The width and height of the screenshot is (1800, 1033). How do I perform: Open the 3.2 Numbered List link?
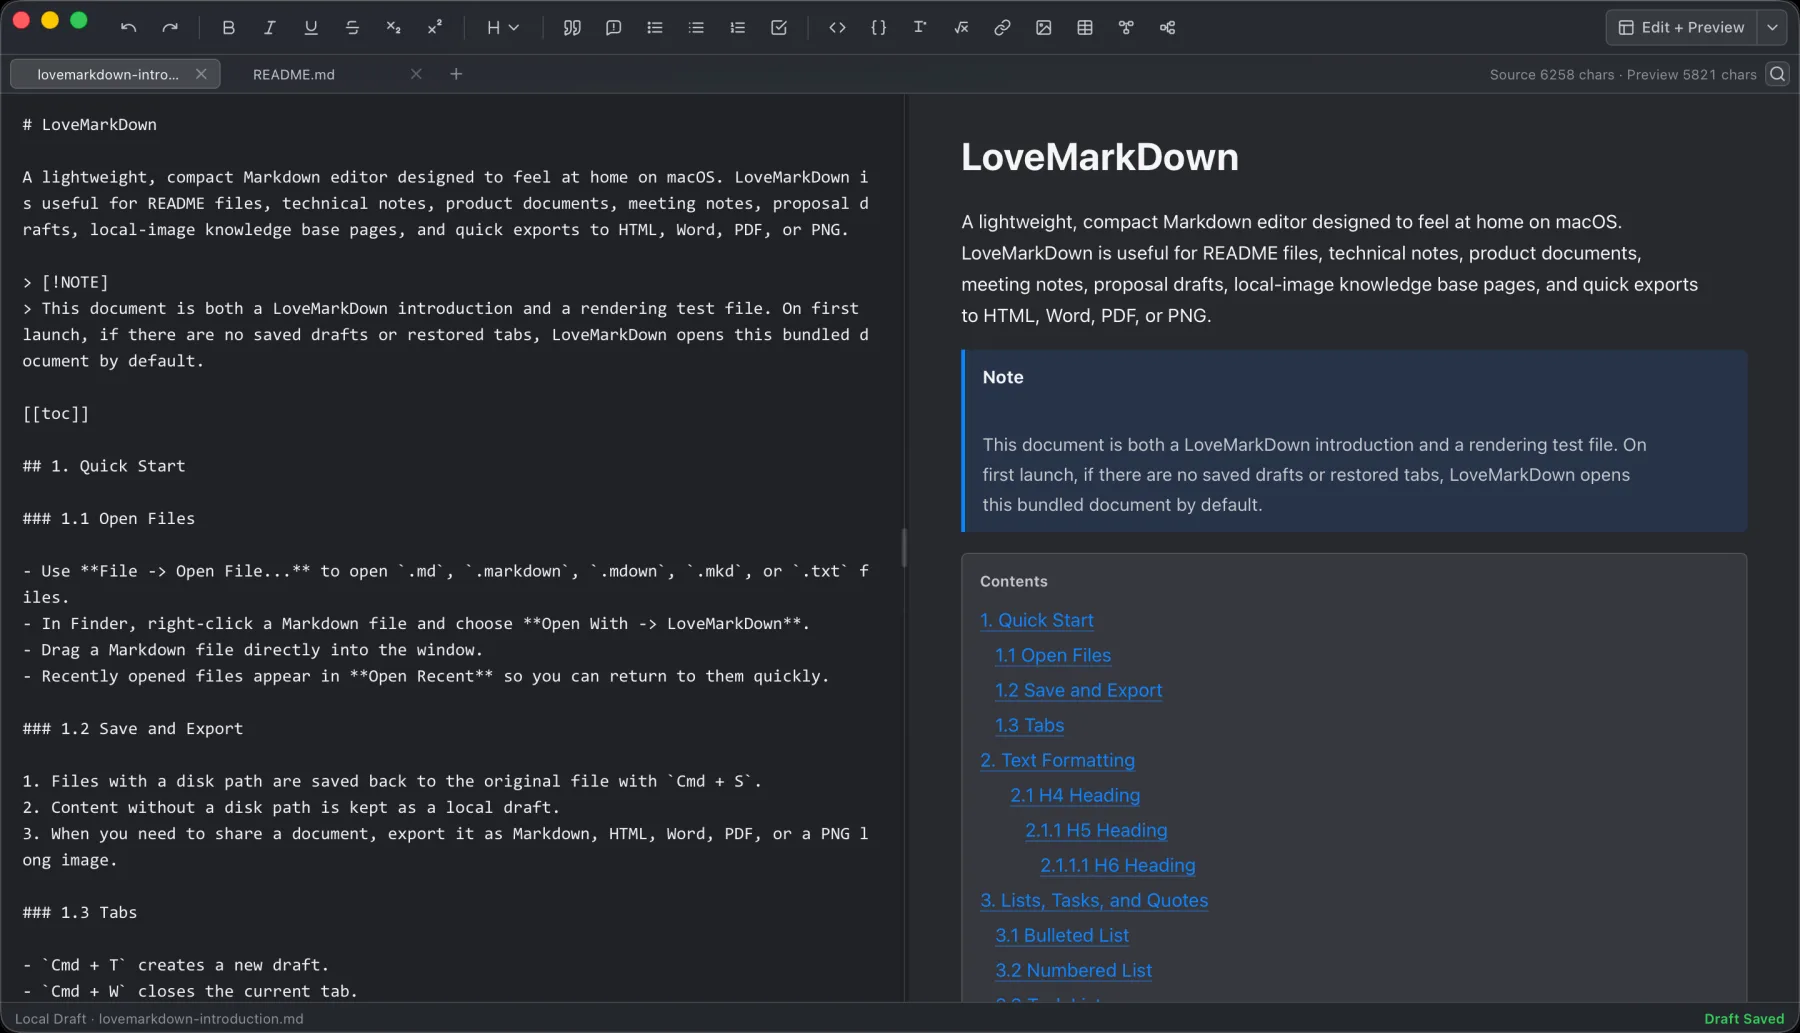[1073, 970]
